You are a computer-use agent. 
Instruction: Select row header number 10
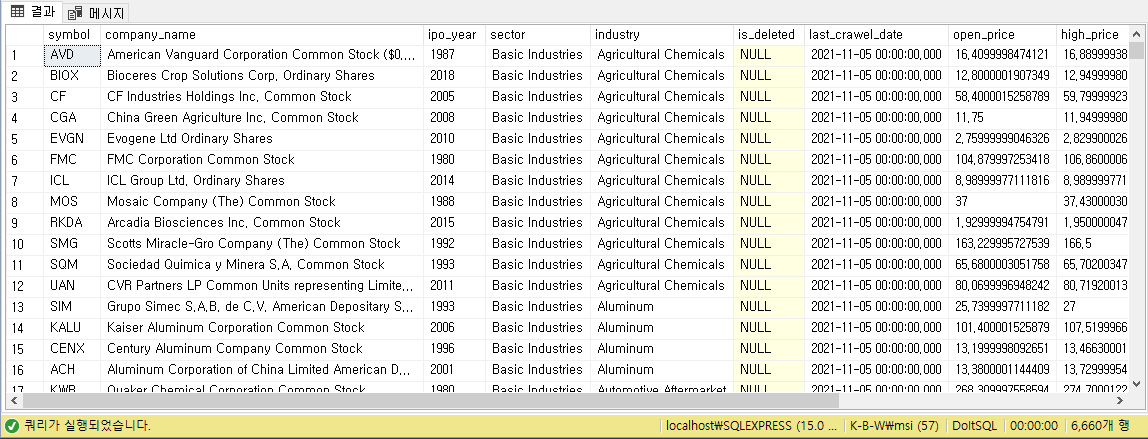(25, 244)
